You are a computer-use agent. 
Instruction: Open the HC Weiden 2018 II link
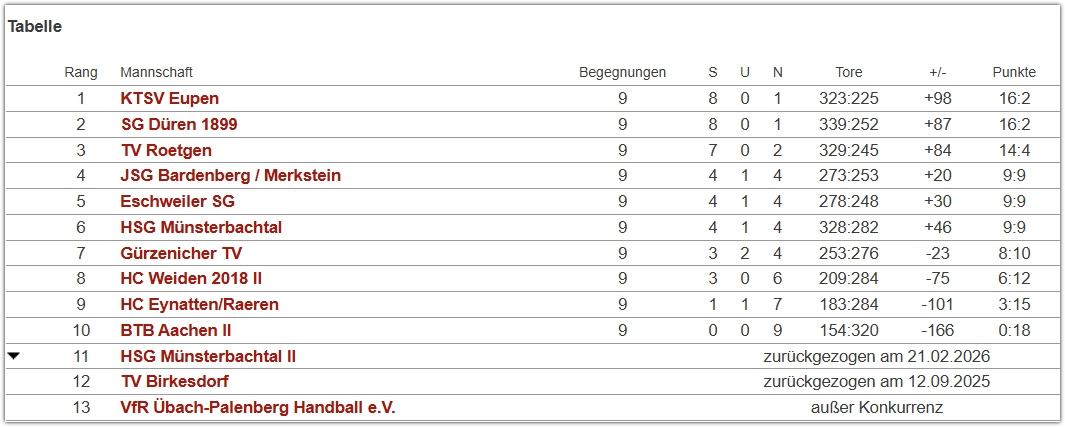(191, 278)
